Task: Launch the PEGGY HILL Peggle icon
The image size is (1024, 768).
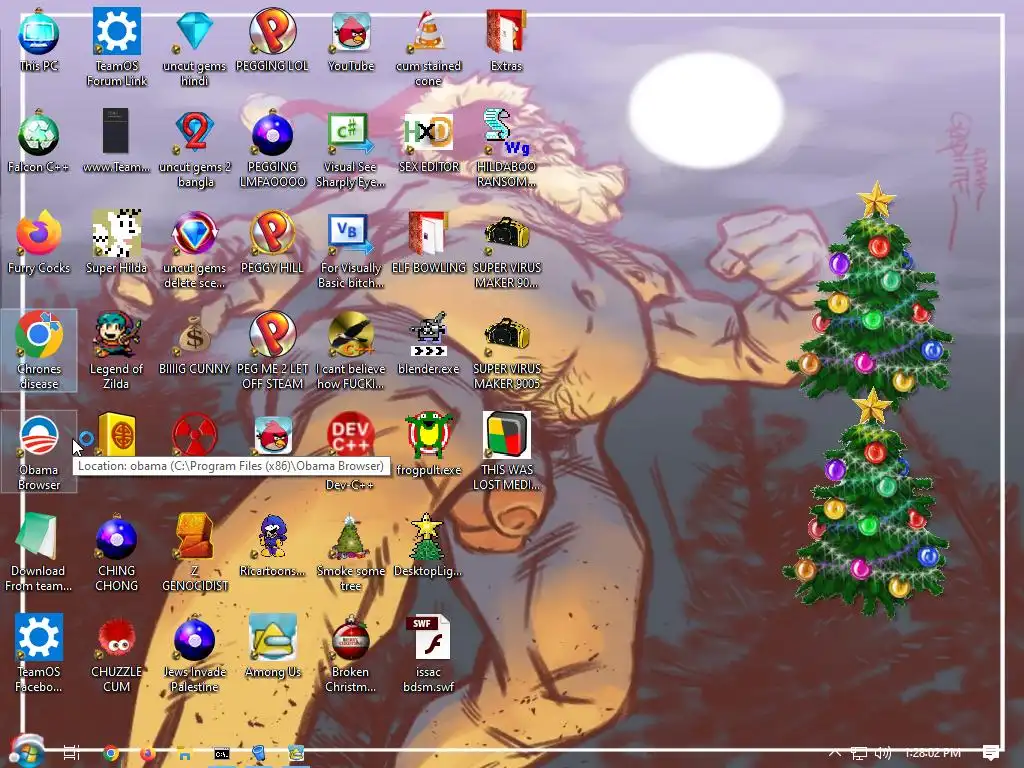Action: (x=272, y=242)
